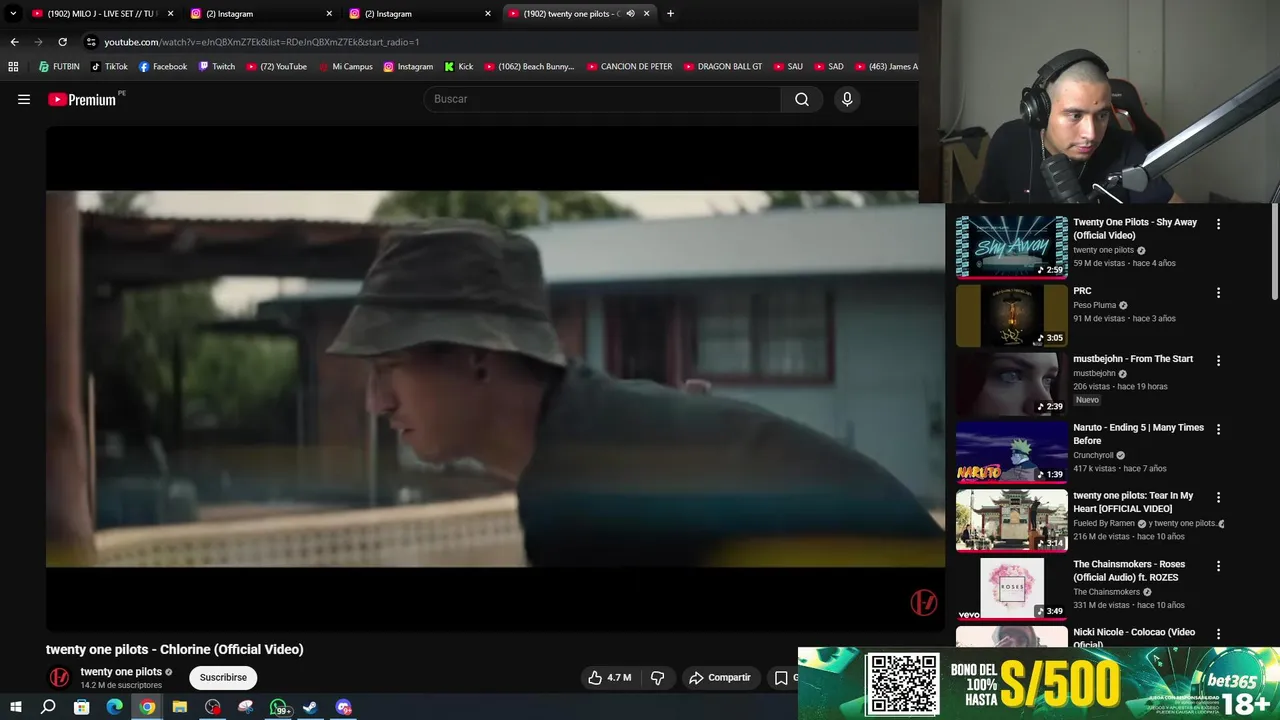Open Instagram bookmark
Image resolution: width=1280 pixels, height=720 pixels.
pyautogui.click(x=408, y=67)
